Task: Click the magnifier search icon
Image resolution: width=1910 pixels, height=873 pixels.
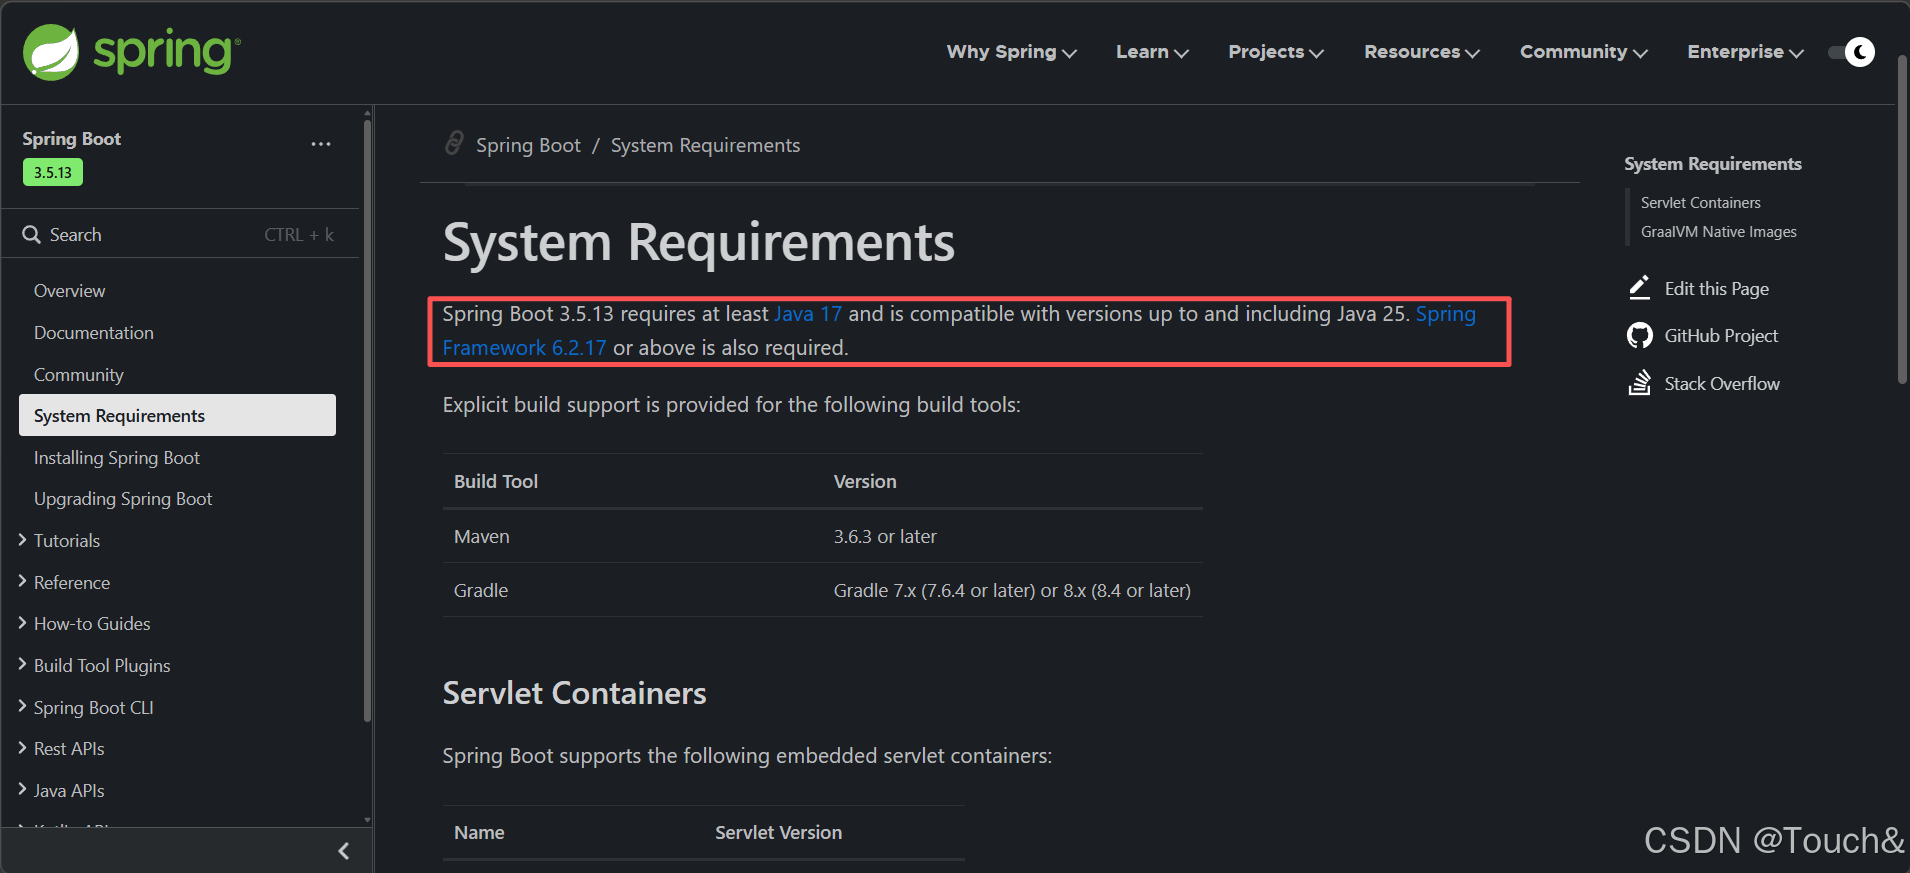Action: tap(32, 235)
